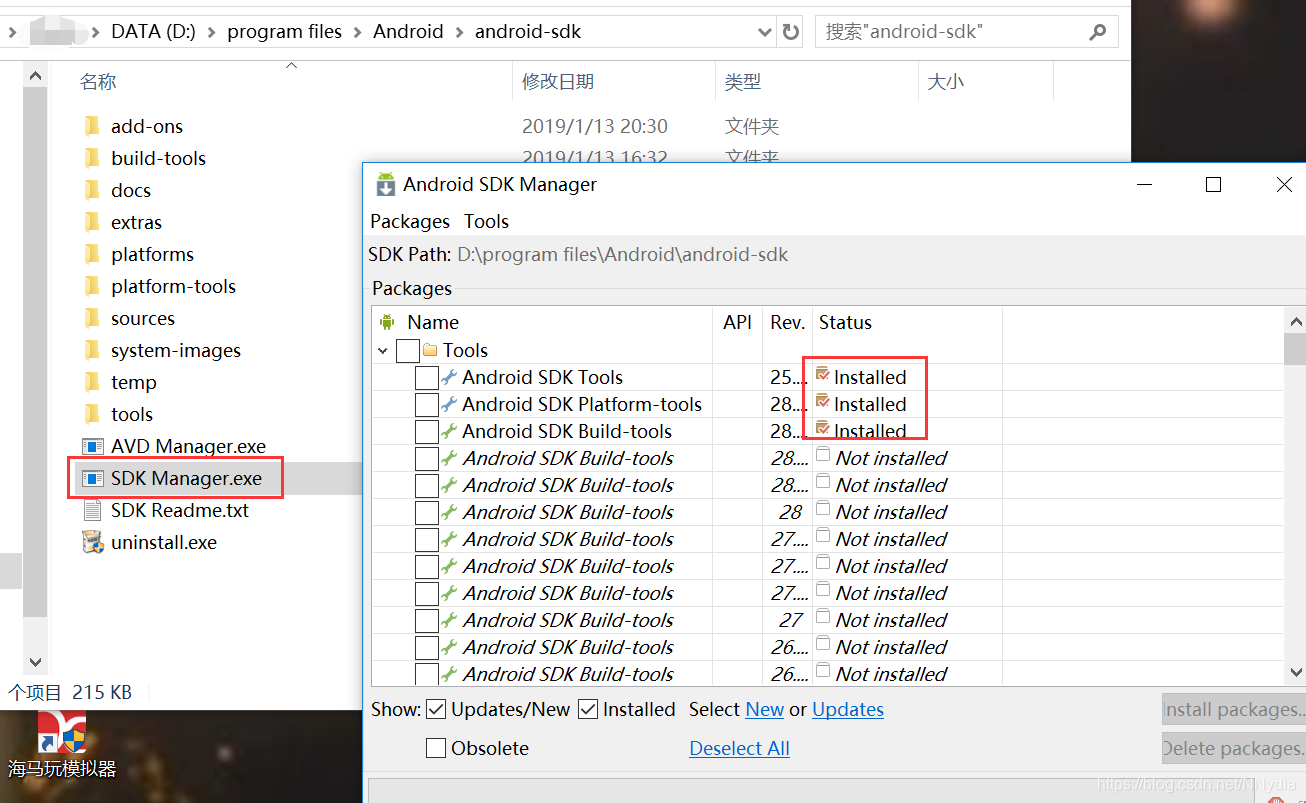1306x803 pixels.
Task: Click the Delete packages button
Action: [1234, 748]
